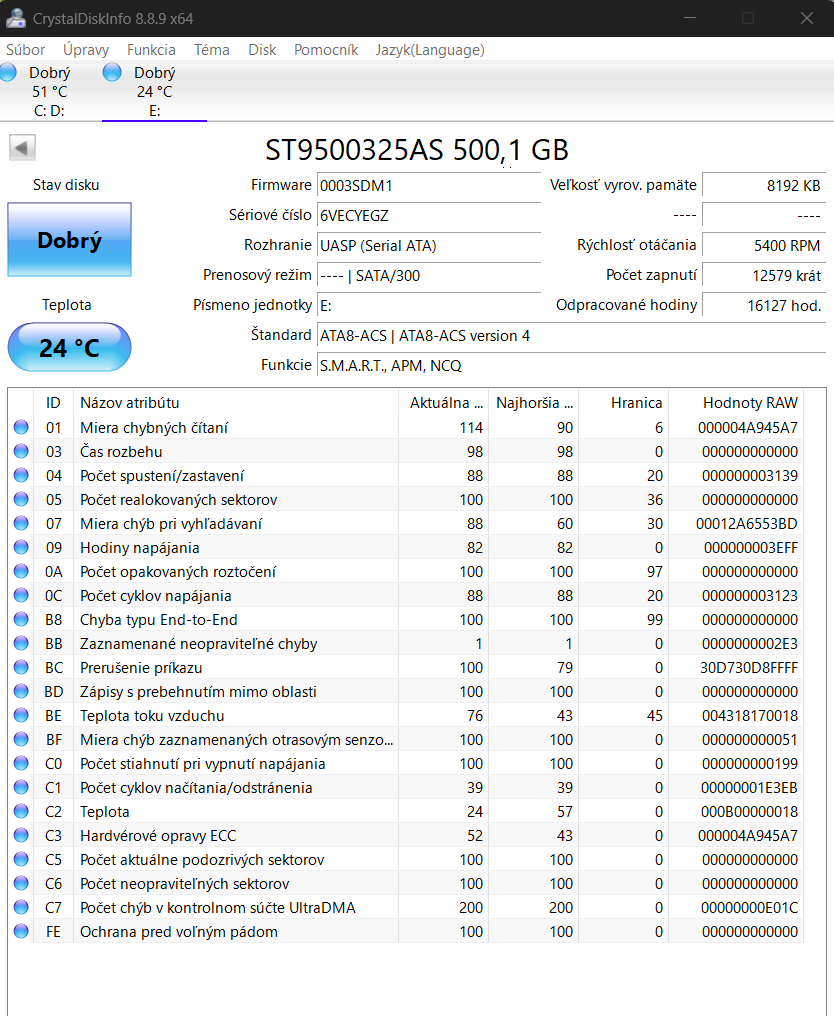Click the blue status icon beside attribute 01
834x1016 pixels.
(x=24, y=427)
